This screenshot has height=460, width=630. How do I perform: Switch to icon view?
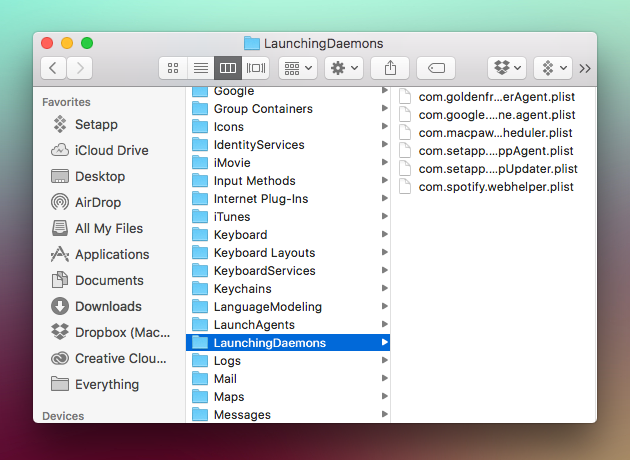tap(173, 68)
